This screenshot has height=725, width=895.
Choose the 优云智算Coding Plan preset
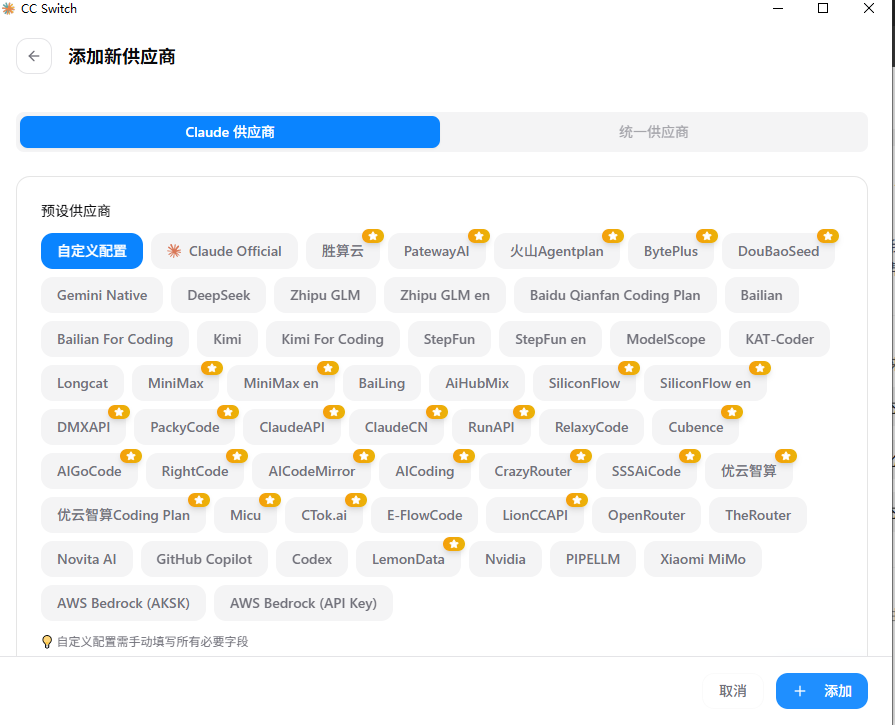pyautogui.click(x=123, y=514)
